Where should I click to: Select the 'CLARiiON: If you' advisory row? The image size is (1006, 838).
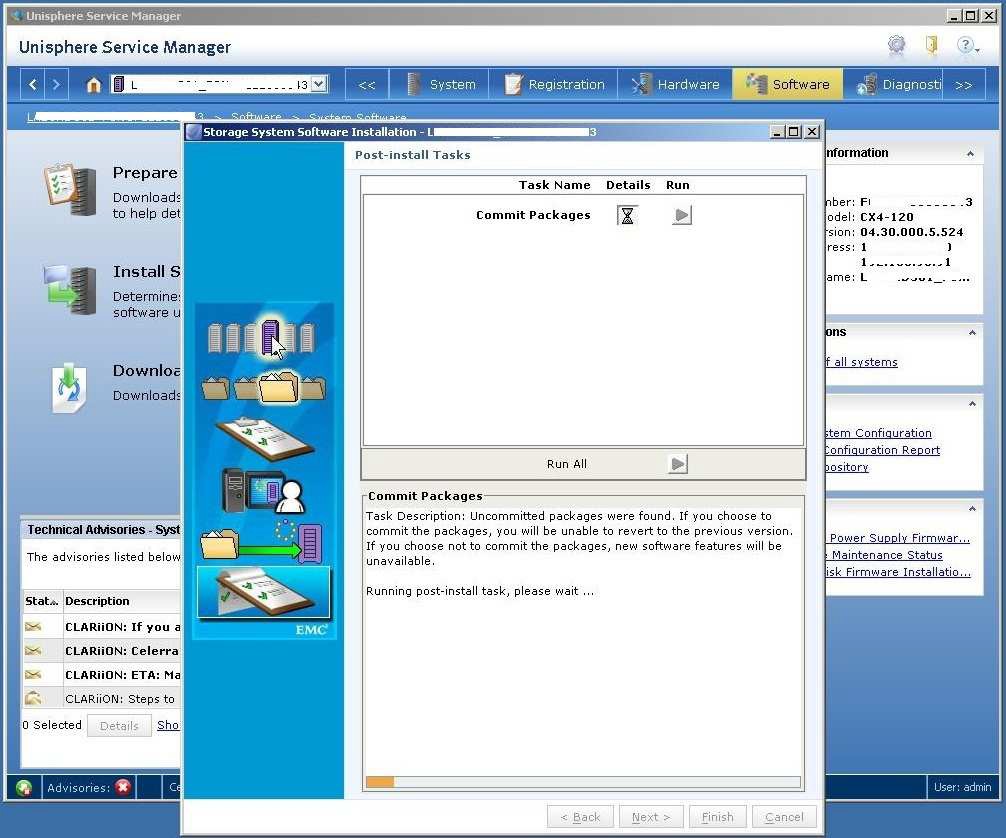(101, 627)
